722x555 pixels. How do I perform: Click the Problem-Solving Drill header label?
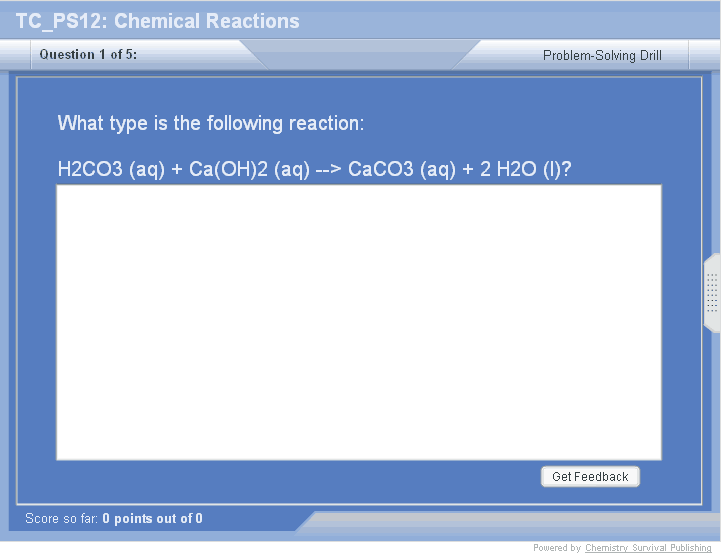click(602, 56)
